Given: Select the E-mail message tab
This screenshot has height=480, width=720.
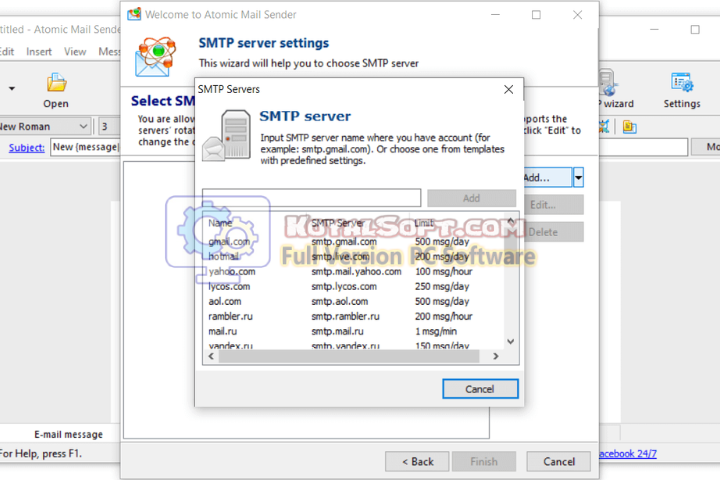Looking at the screenshot, I should (68, 434).
